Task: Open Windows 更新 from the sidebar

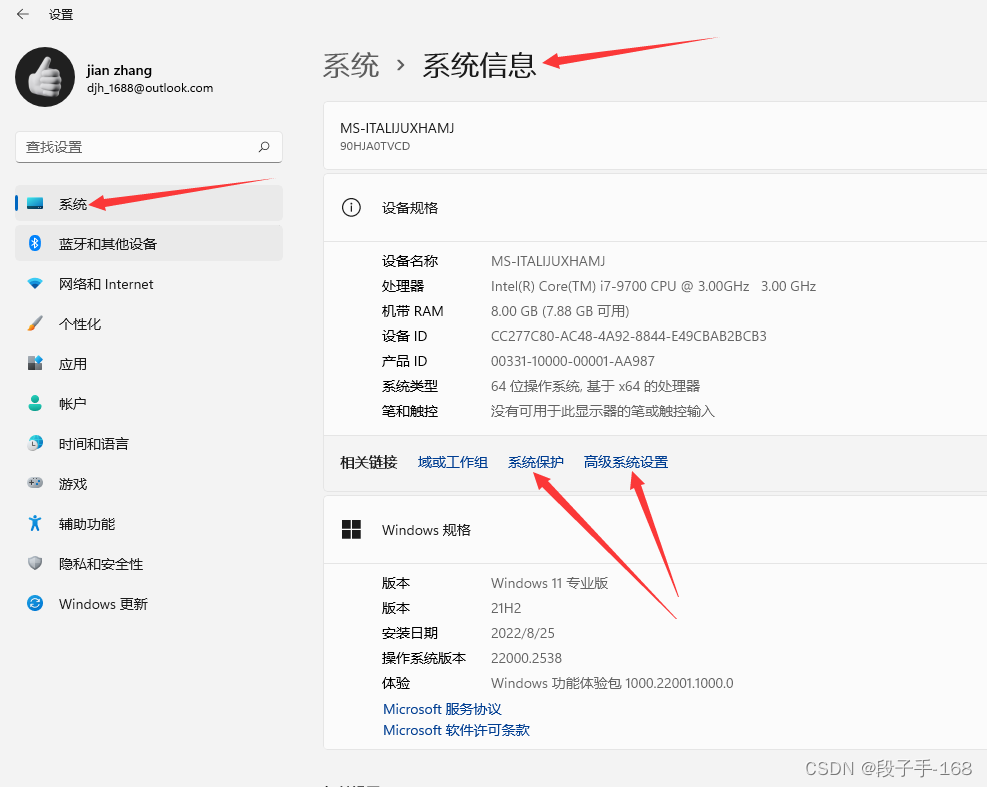Action: tap(149, 604)
